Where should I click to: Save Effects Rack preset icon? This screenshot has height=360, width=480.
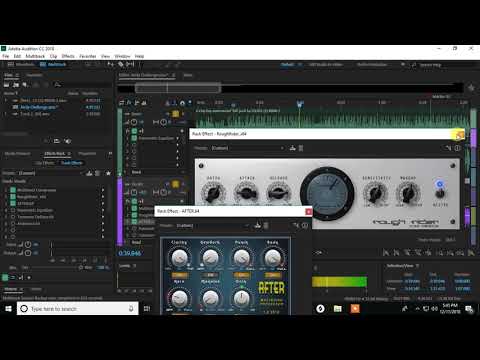pyautogui.click(x=89, y=173)
